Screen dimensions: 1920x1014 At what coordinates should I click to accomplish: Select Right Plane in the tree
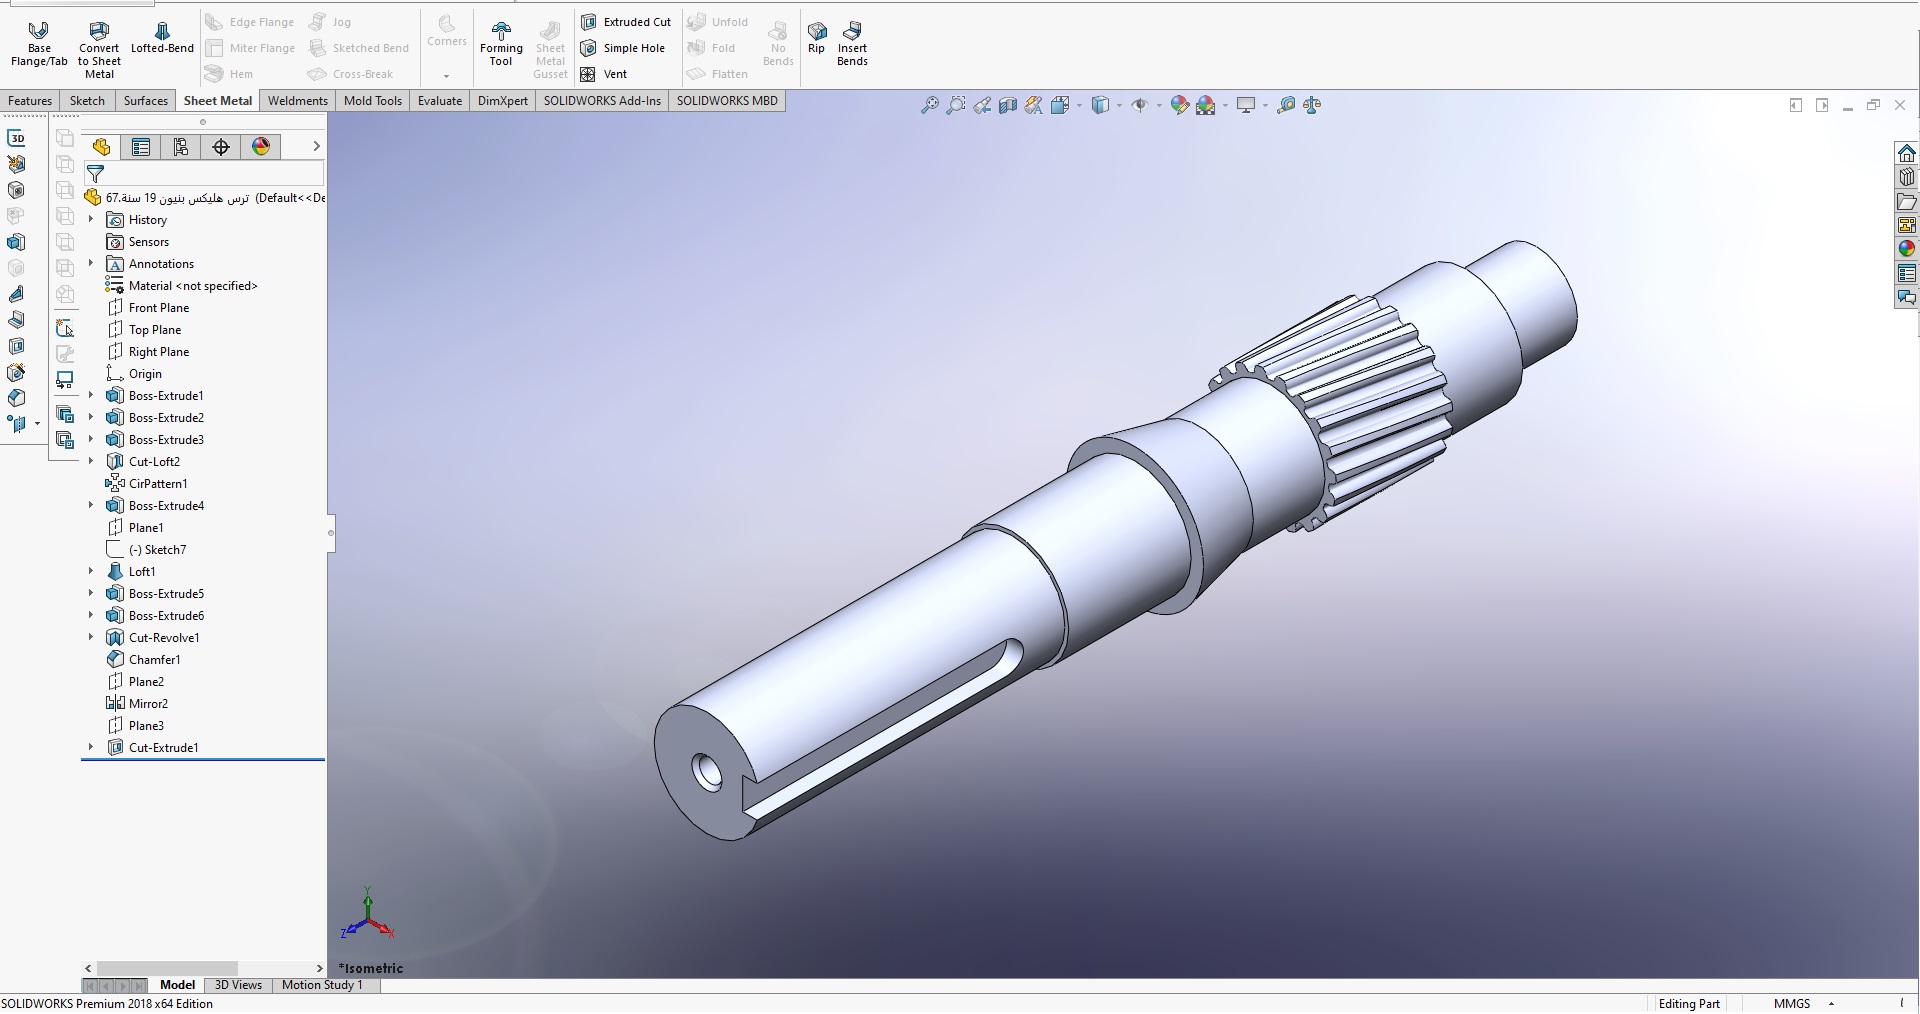pyautogui.click(x=159, y=351)
